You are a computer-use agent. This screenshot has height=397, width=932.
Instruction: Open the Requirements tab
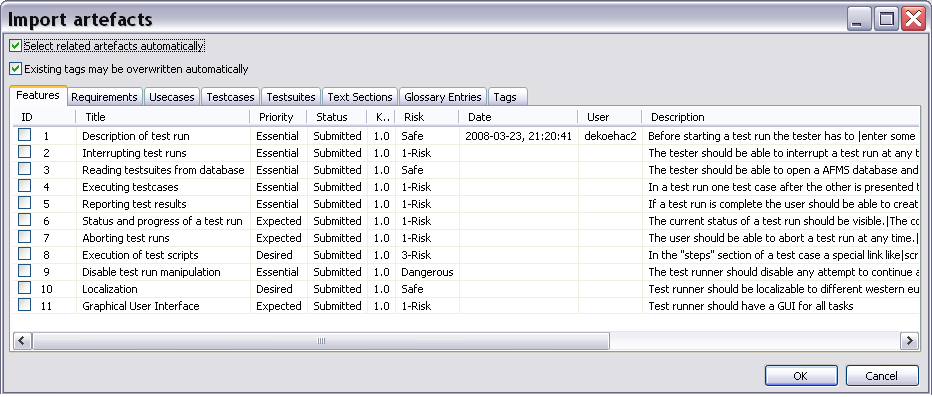pos(105,97)
